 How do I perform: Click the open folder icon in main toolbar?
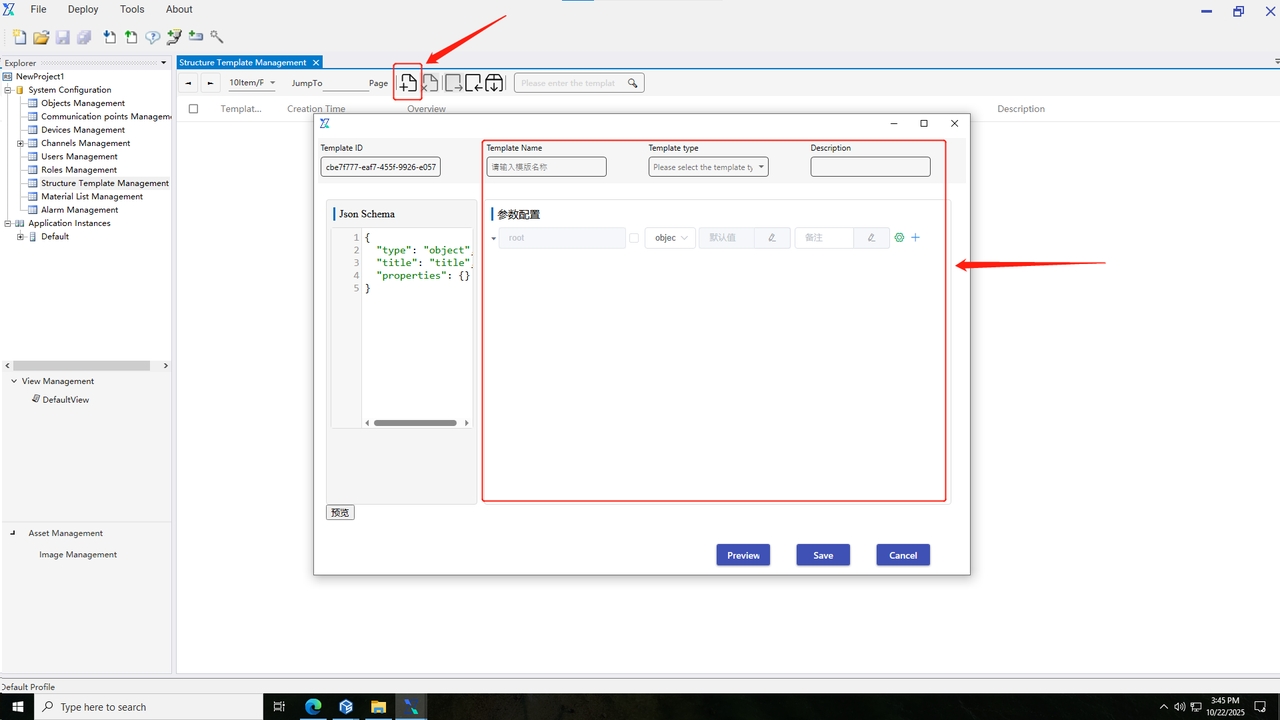coord(41,37)
